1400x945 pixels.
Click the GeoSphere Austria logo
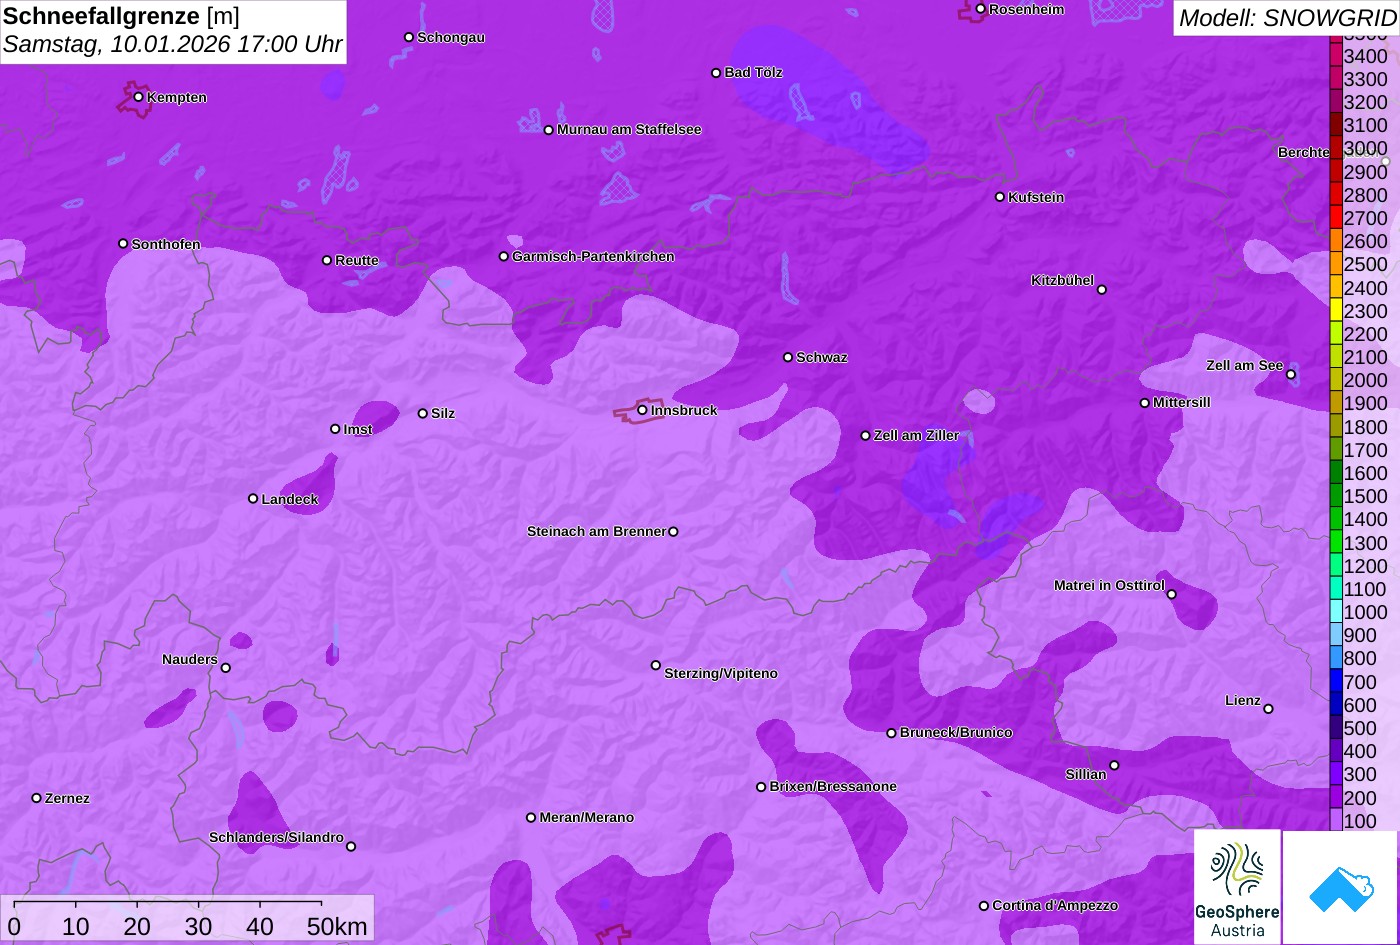click(x=1237, y=887)
